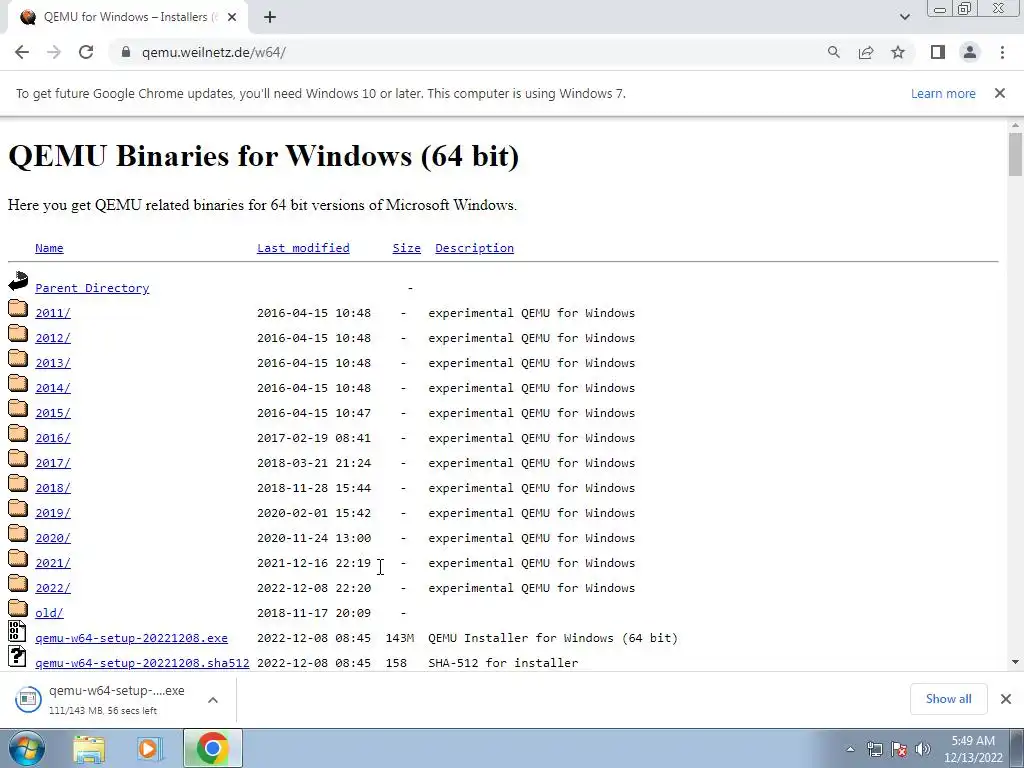Click the network tray icon
Viewport: 1024px width, 768px height.
coord(874,749)
